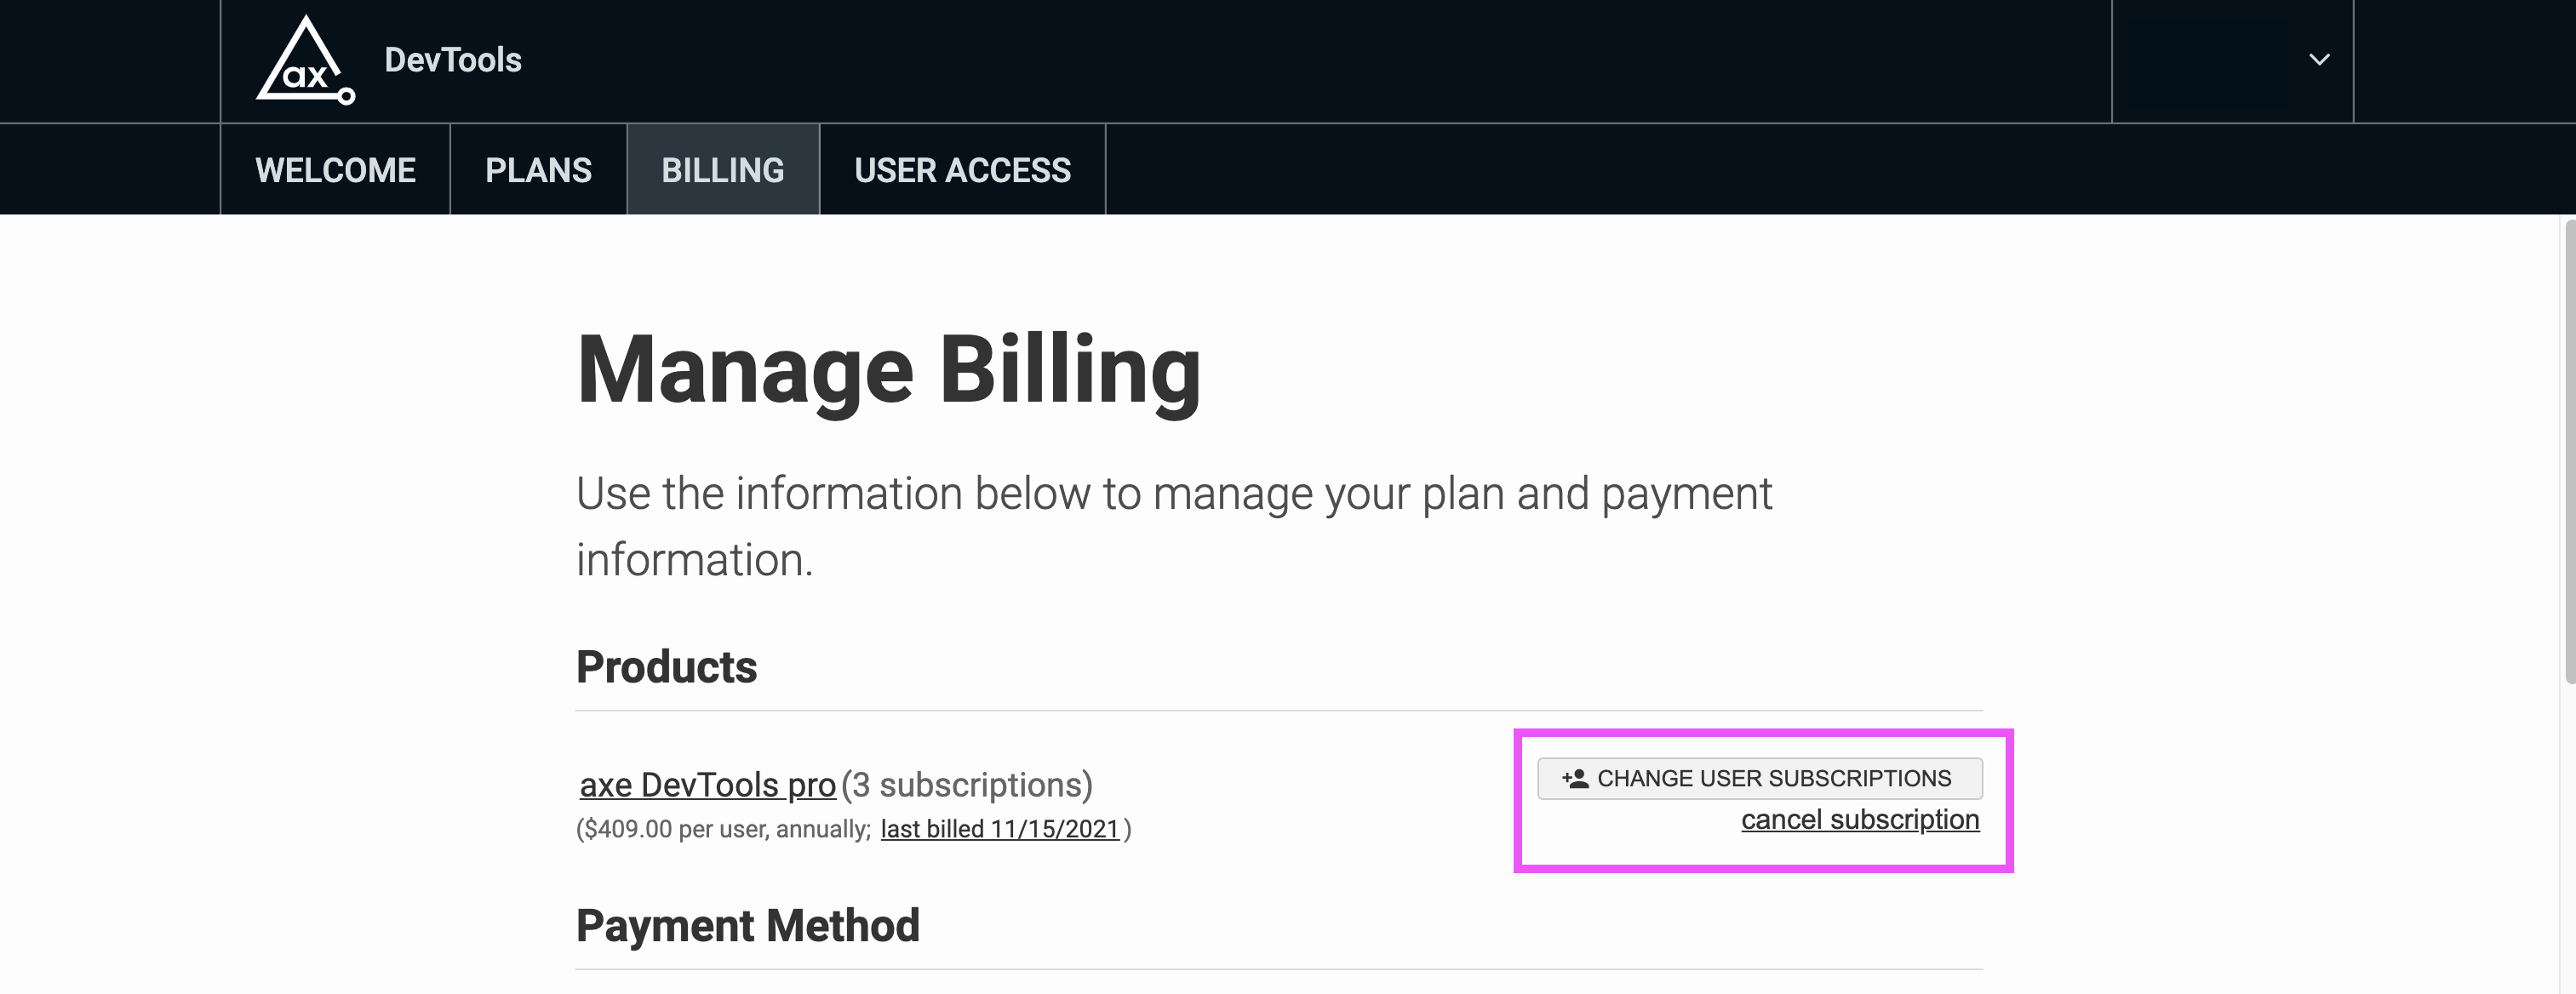The height and width of the screenshot is (994, 2576).
Task: Click the last billed 11/15/2021 link
Action: coord(1001,828)
